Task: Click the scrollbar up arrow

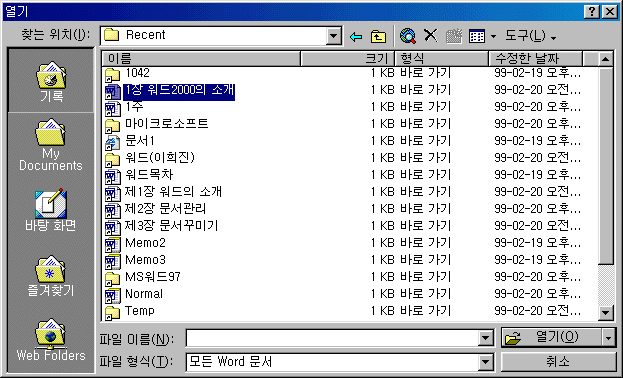Action: pyautogui.click(x=605, y=59)
